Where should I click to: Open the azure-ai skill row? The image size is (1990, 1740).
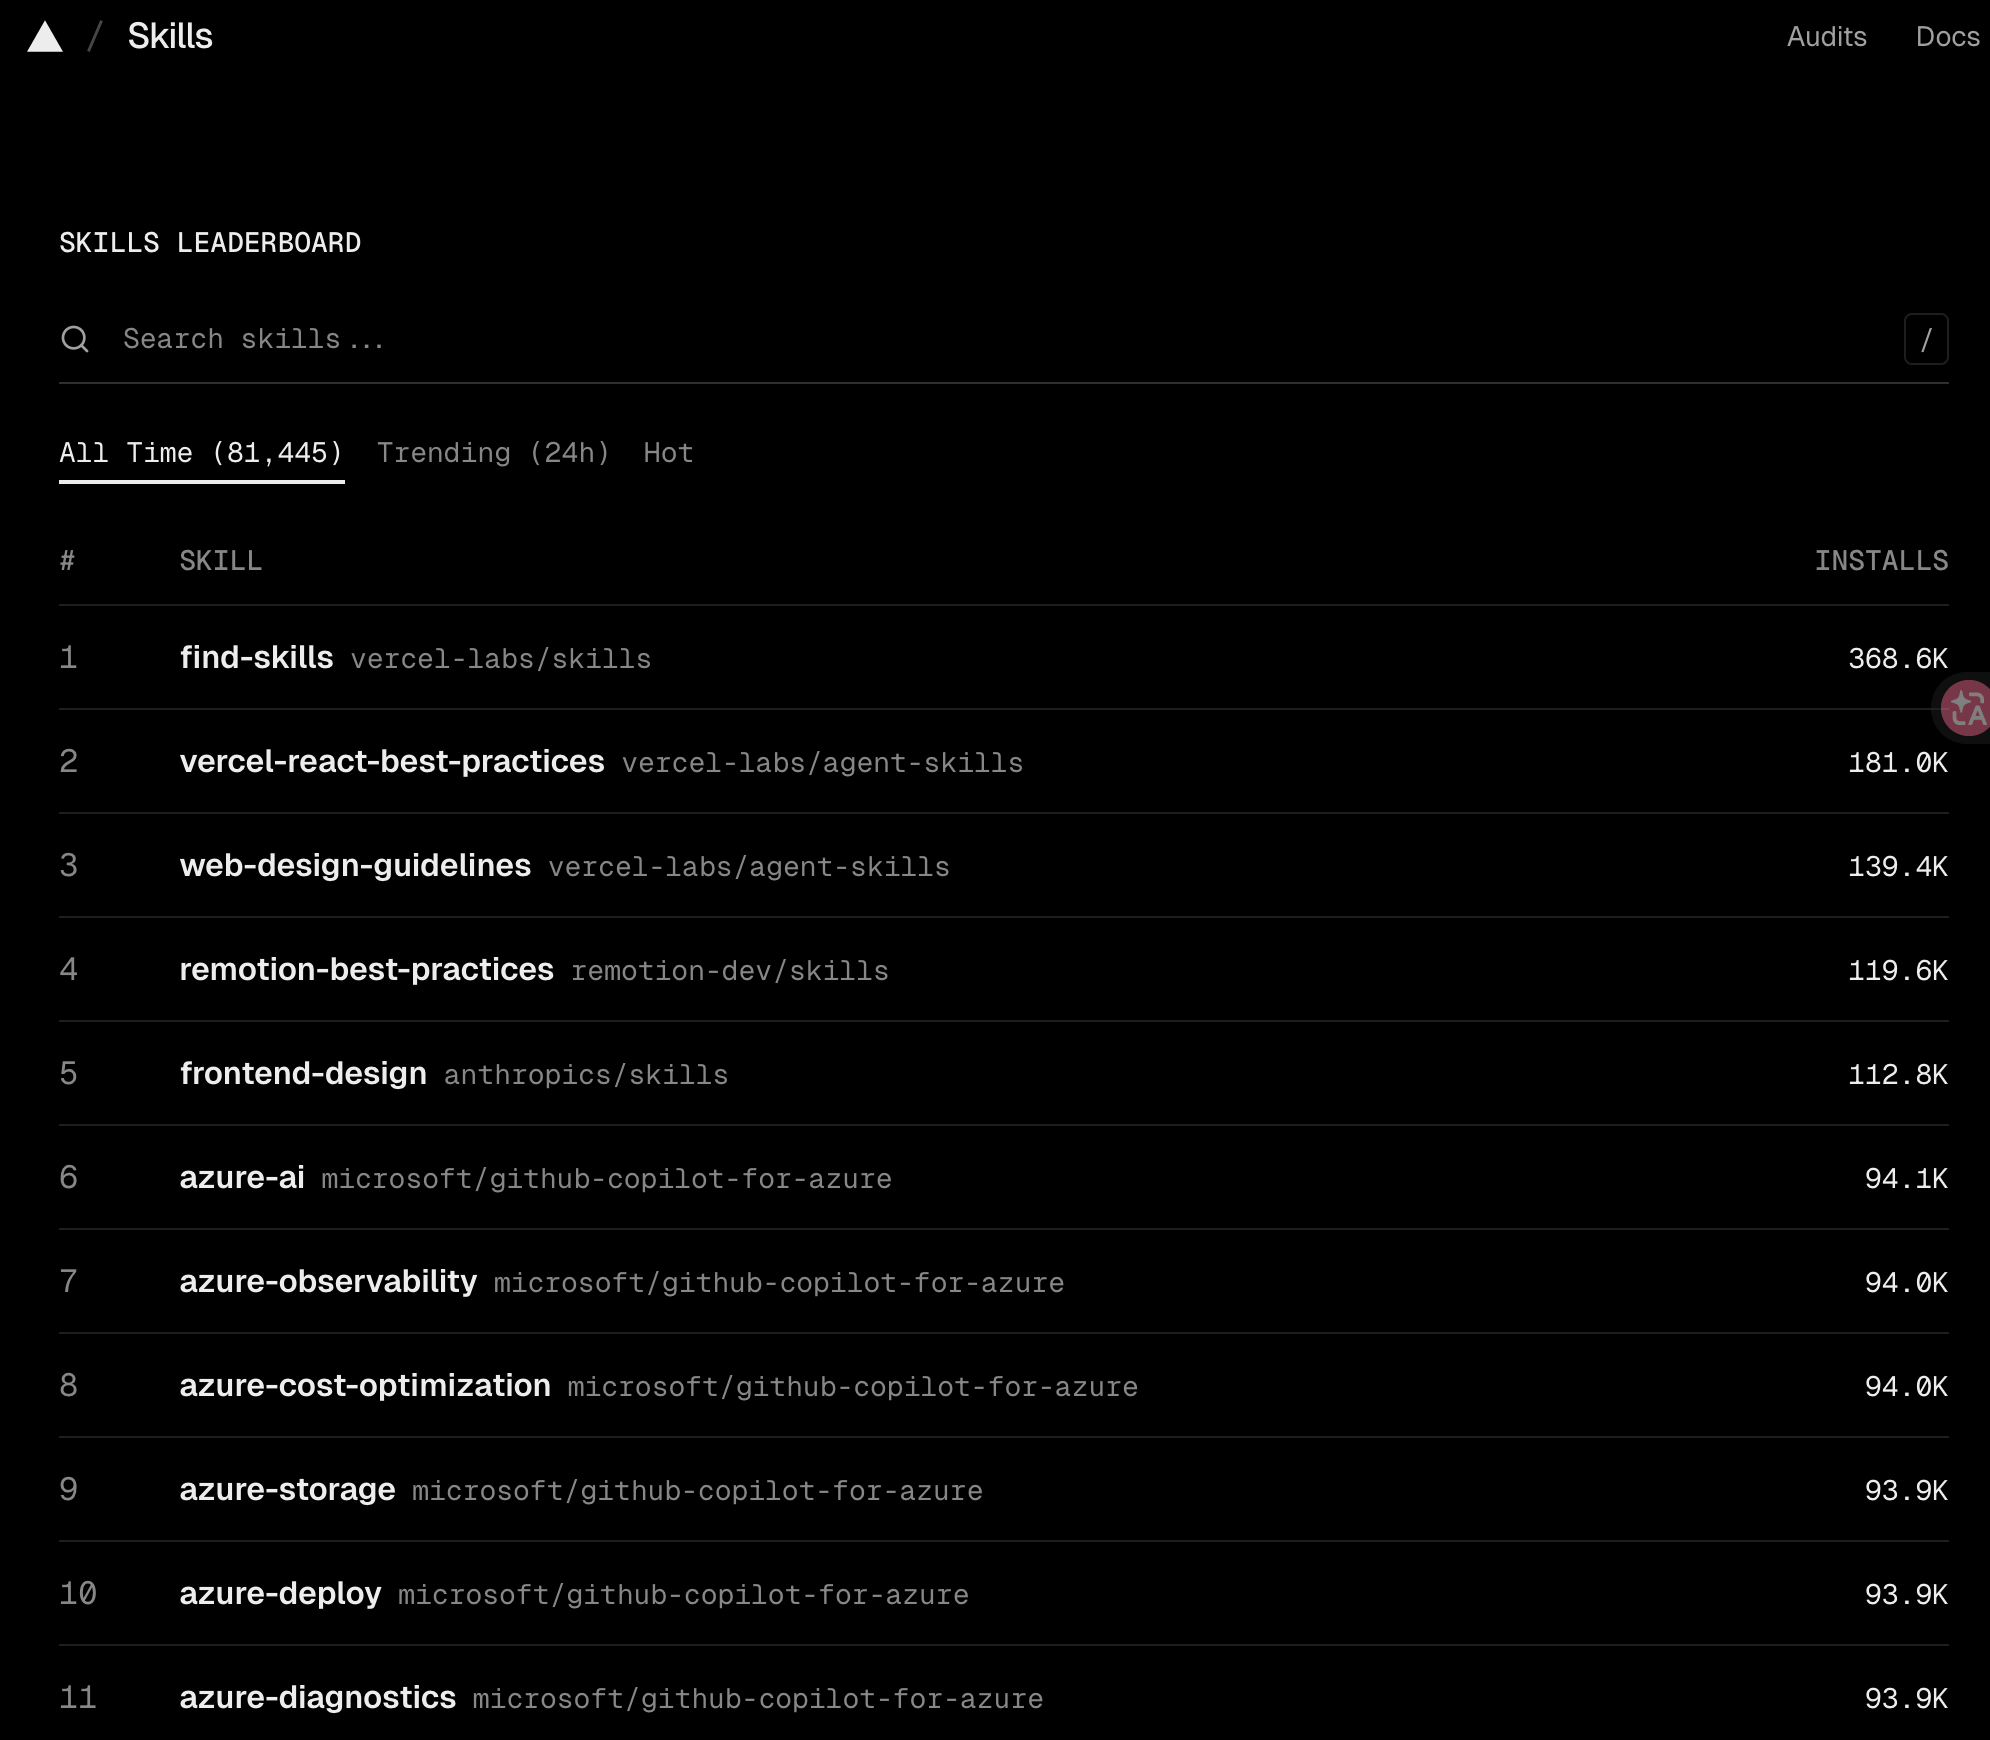click(242, 1178)
